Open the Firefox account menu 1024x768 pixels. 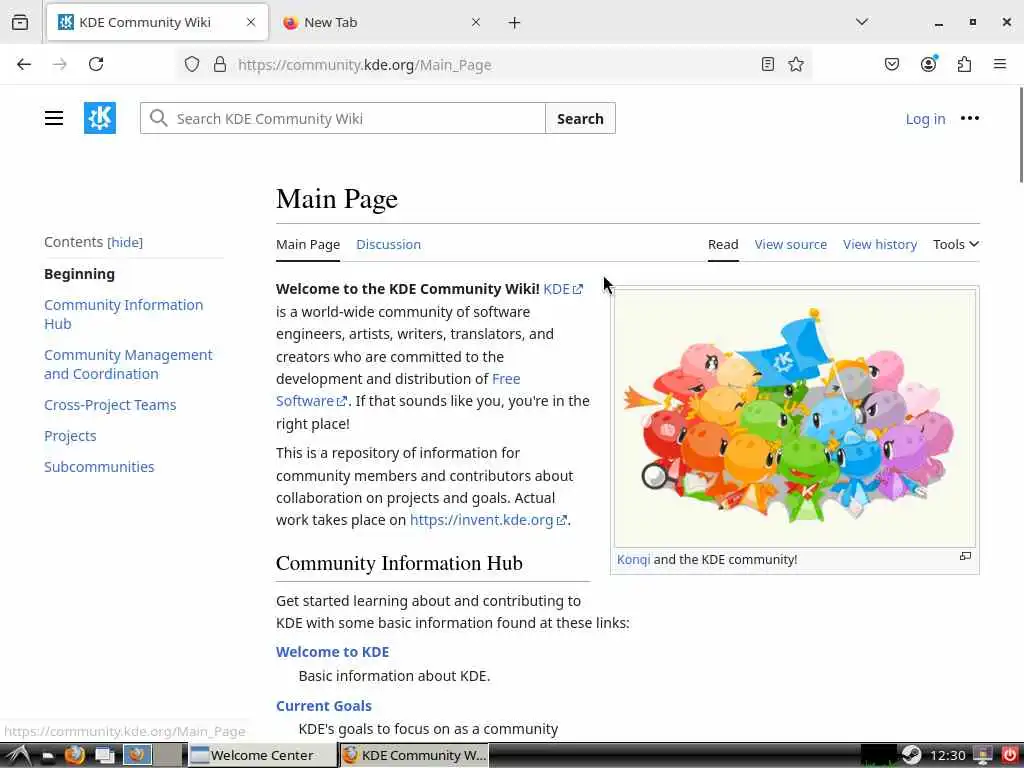928,64
